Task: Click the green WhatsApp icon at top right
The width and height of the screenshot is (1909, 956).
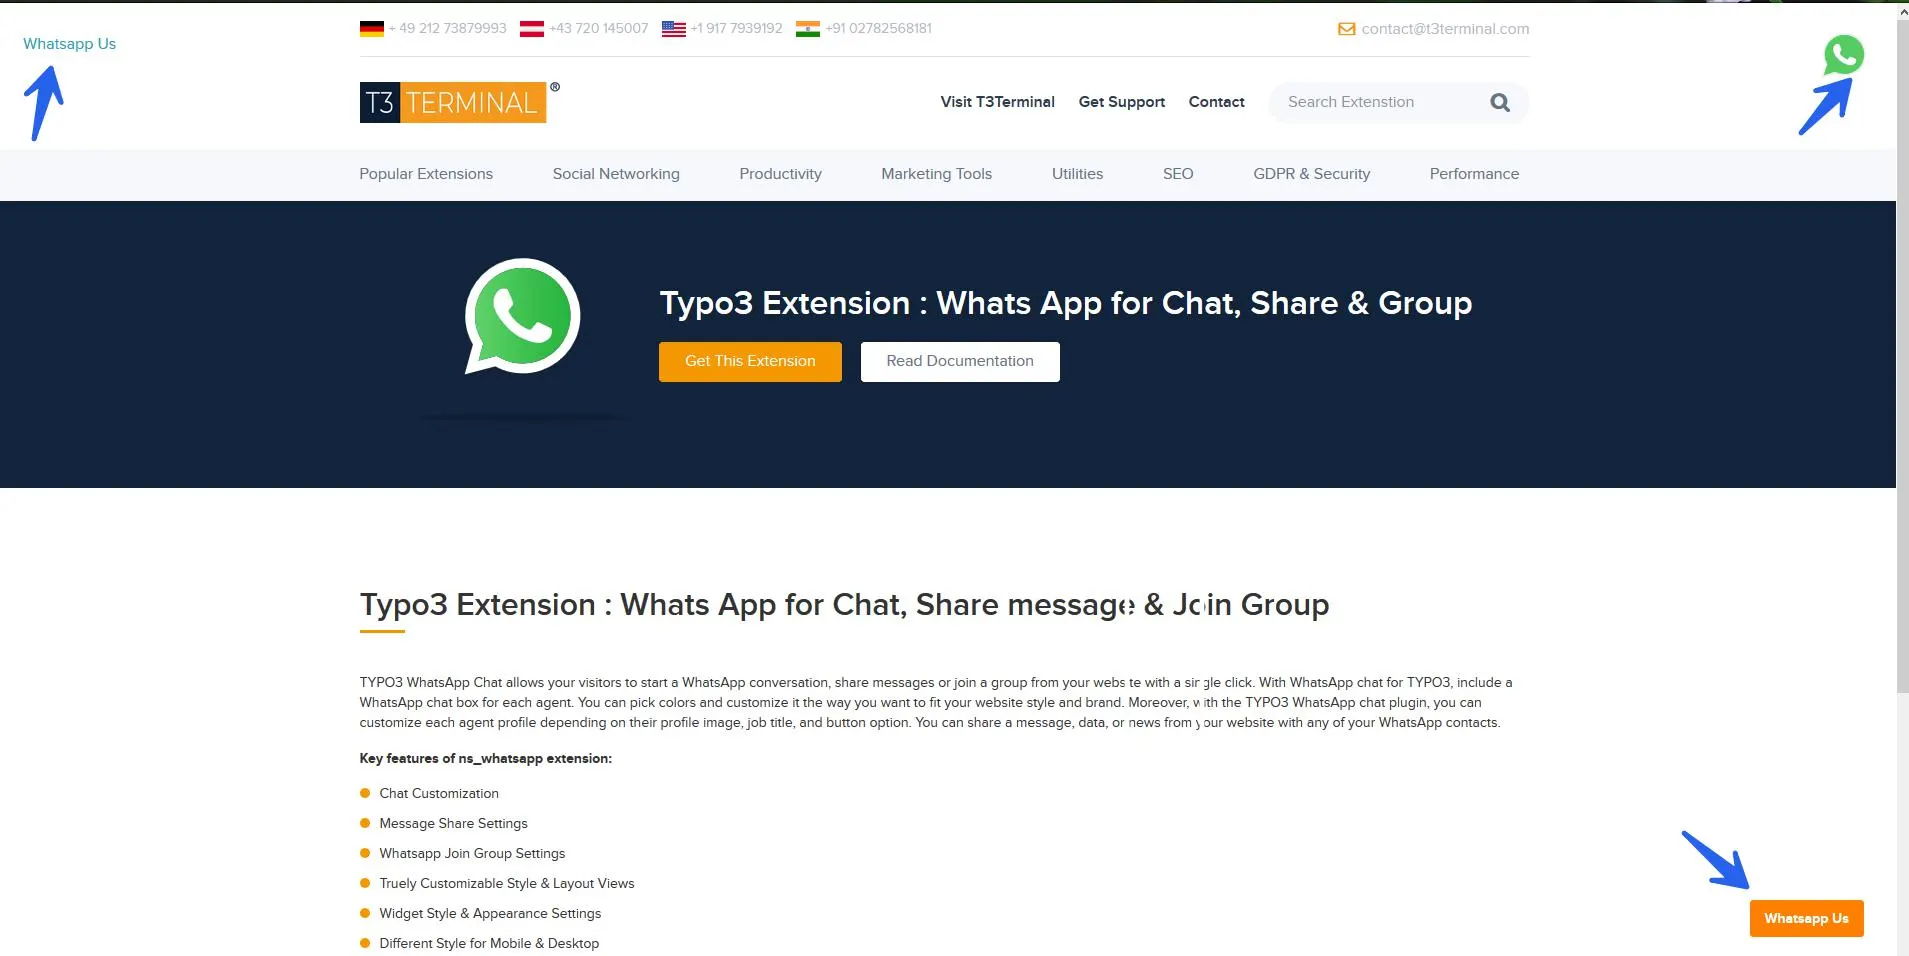Action: [1843, 55]
